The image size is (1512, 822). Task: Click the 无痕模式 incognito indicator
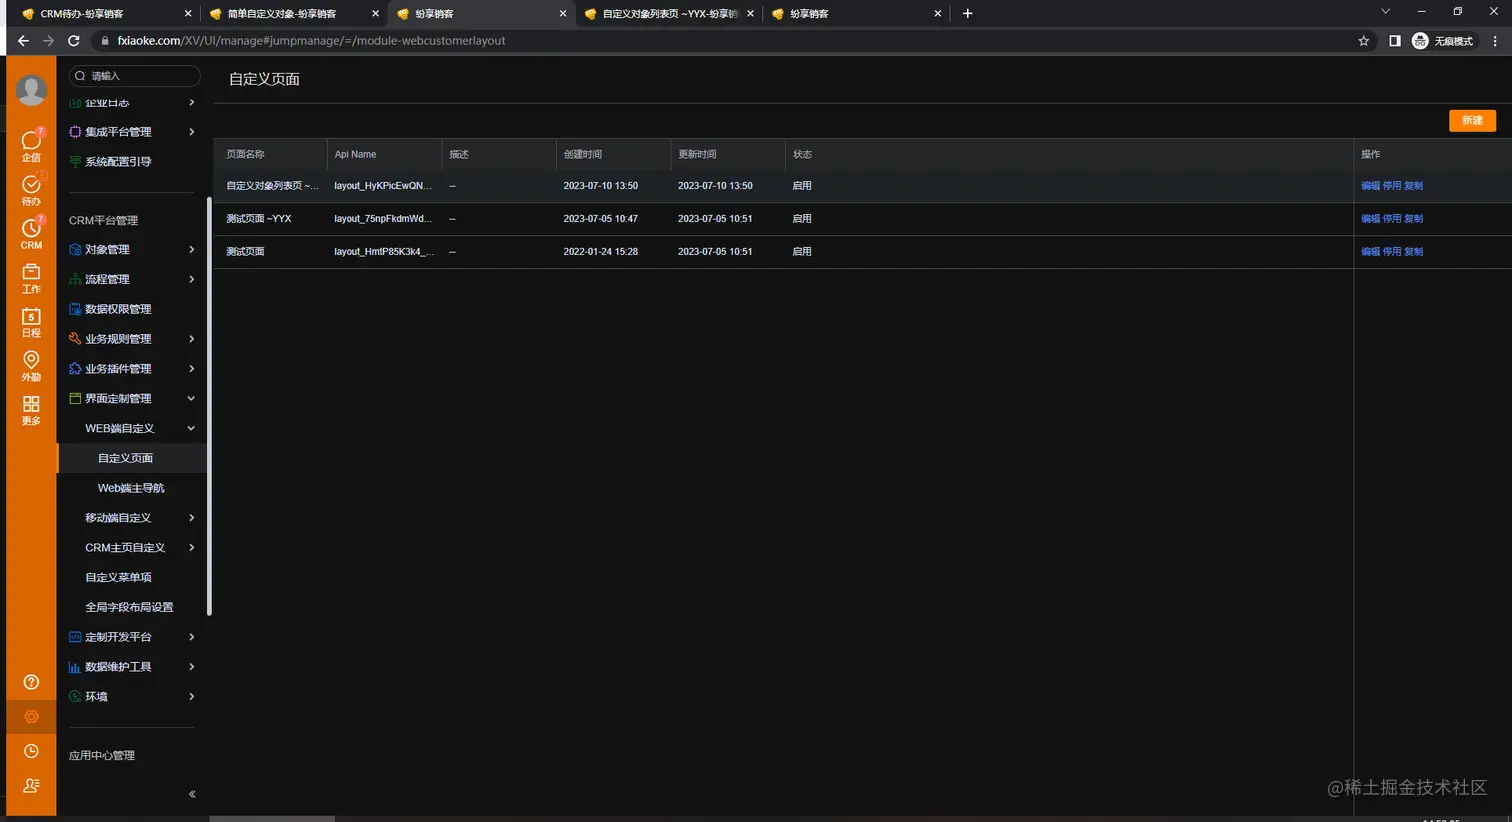coord(1442,41)
